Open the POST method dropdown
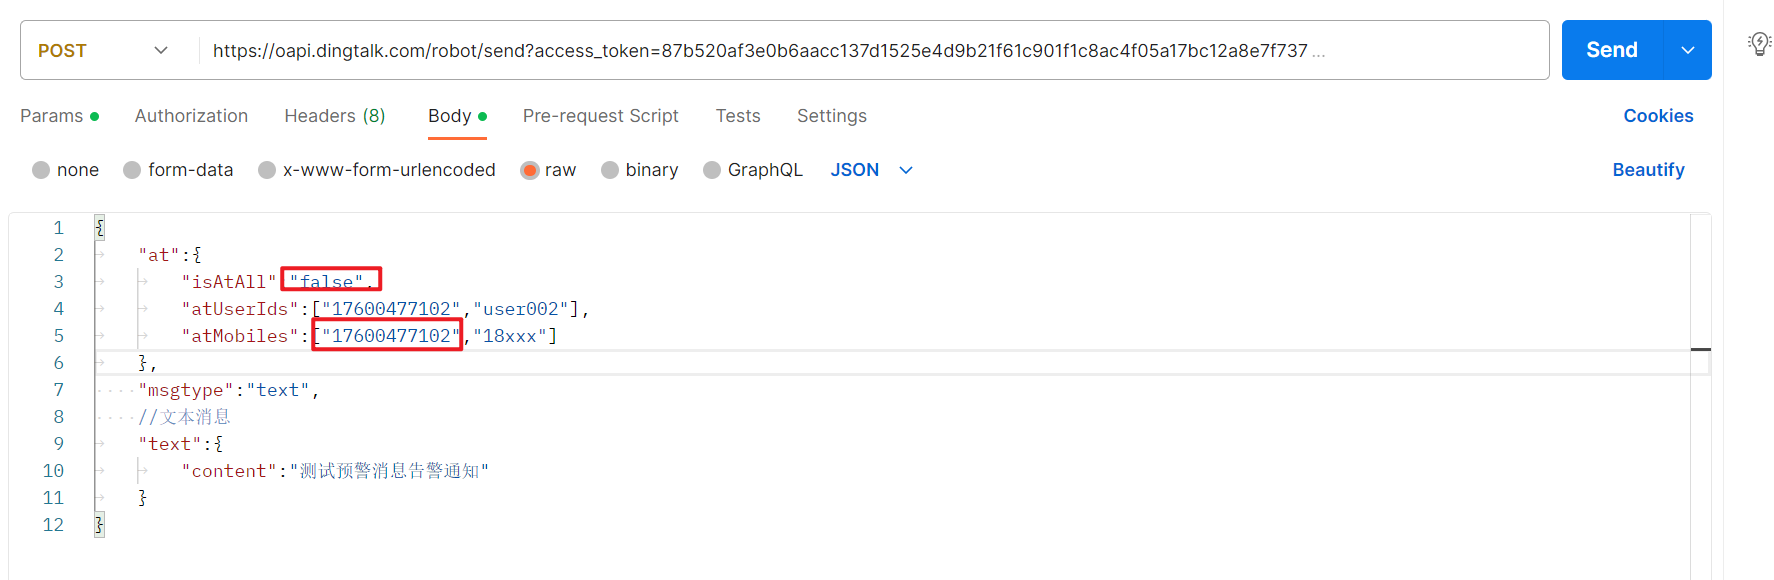1774x580 pixels. pos(103,50)
